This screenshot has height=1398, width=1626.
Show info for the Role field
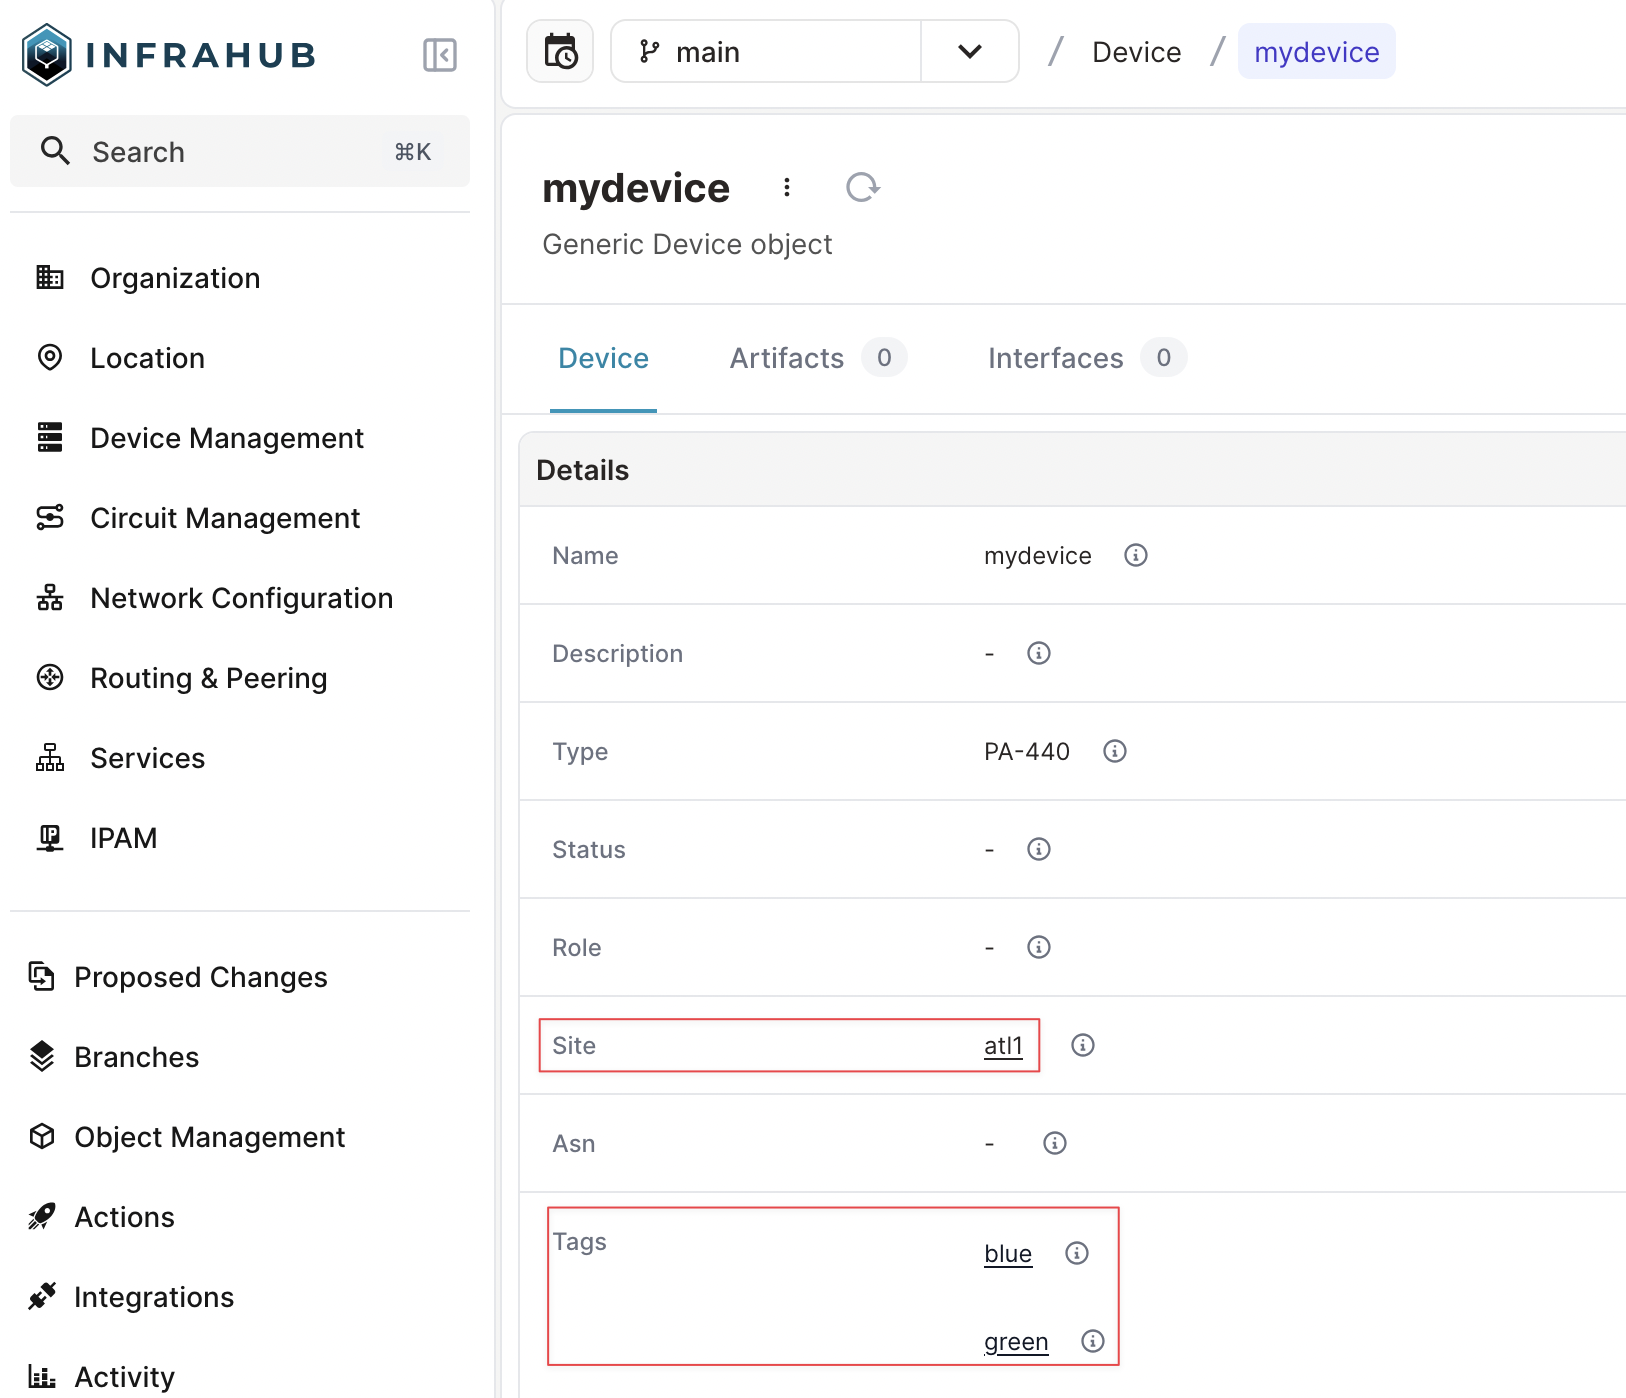point(1039,947)
